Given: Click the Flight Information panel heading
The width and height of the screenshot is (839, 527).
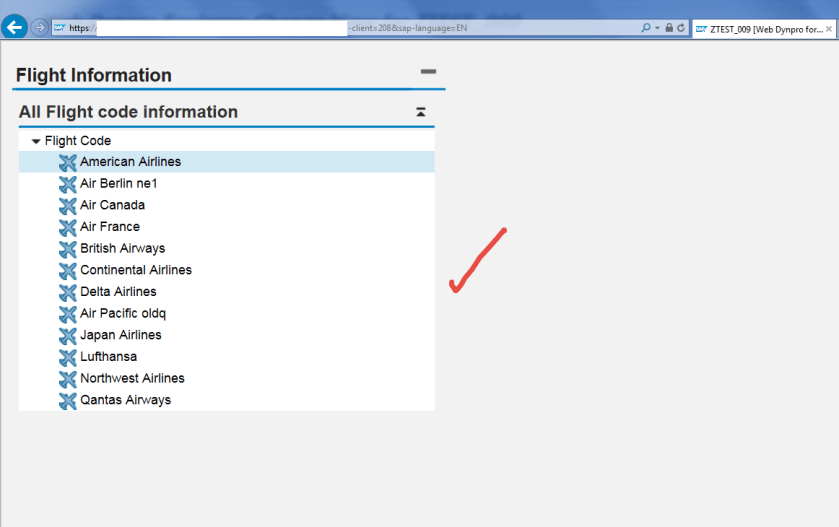Looking at the screenshot, I should click(x=94, y=75).
